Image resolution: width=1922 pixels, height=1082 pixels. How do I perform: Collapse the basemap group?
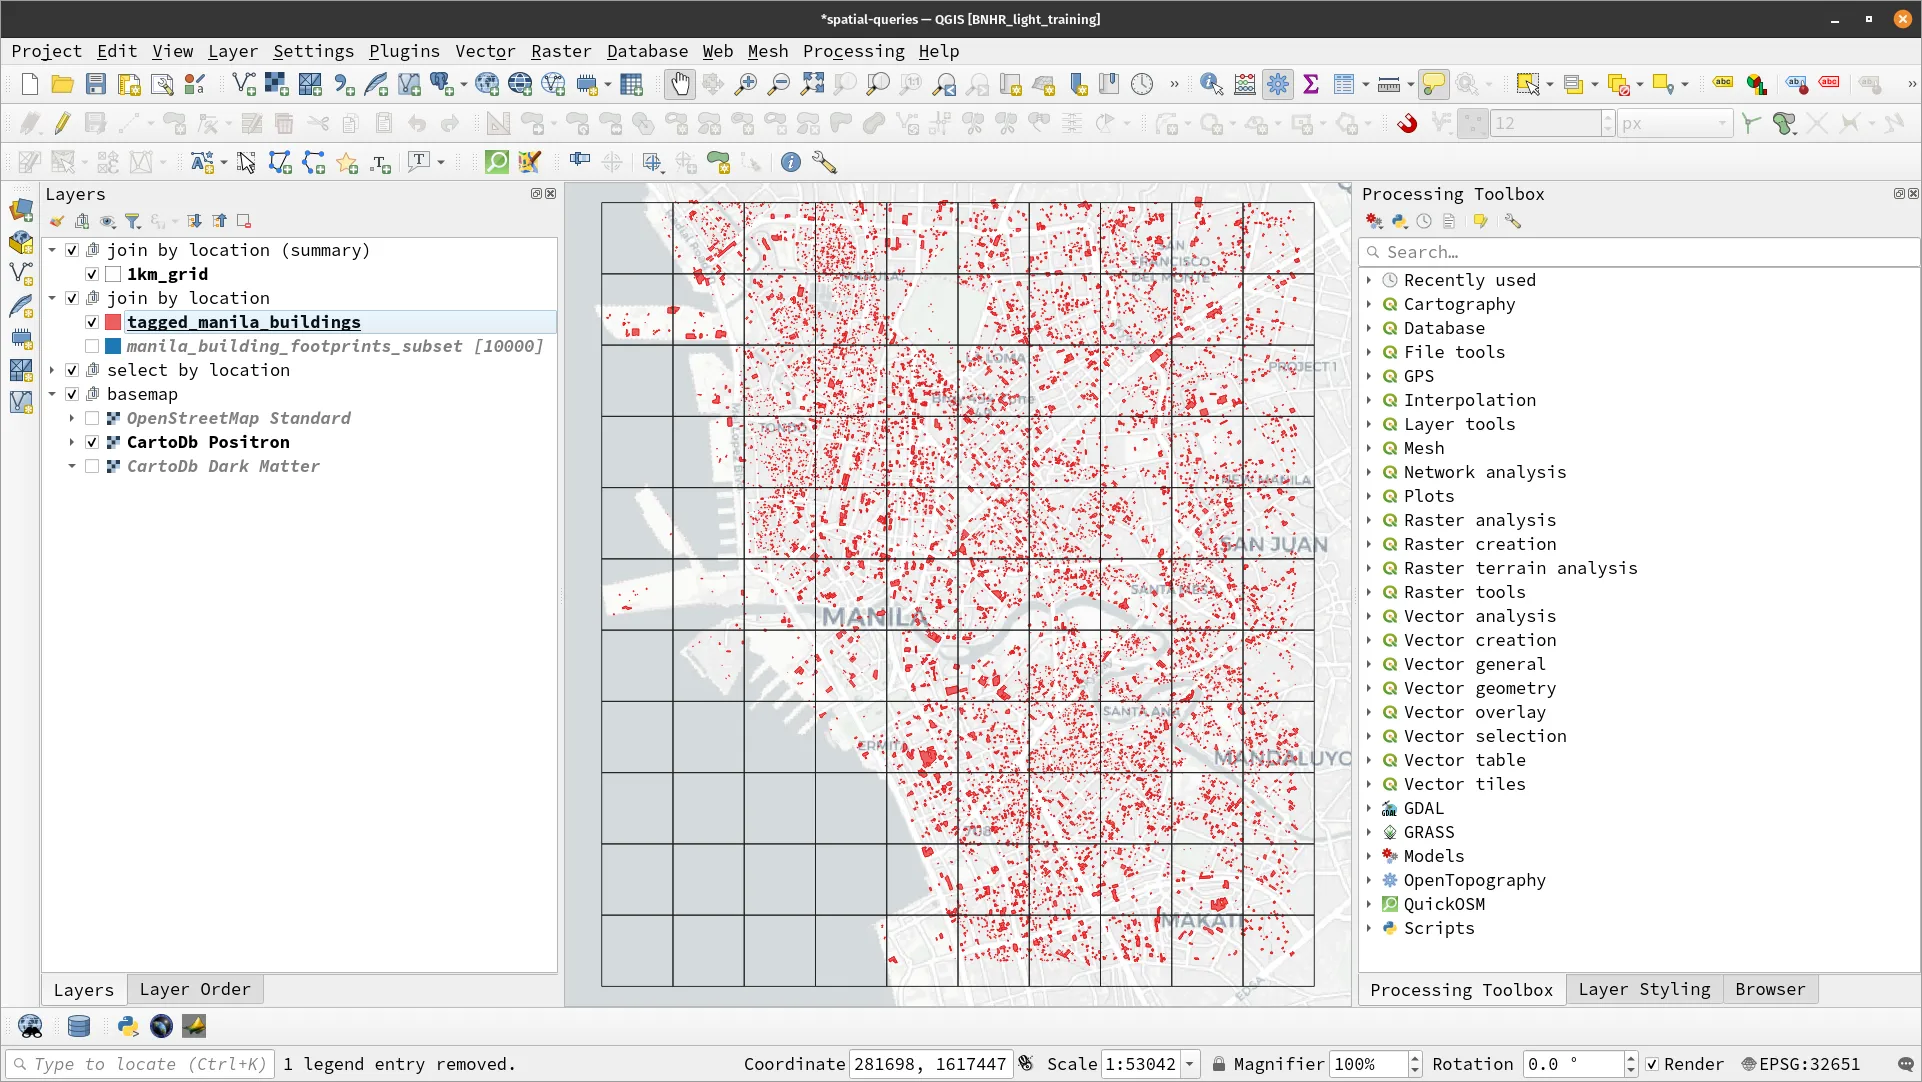point(52,394)
